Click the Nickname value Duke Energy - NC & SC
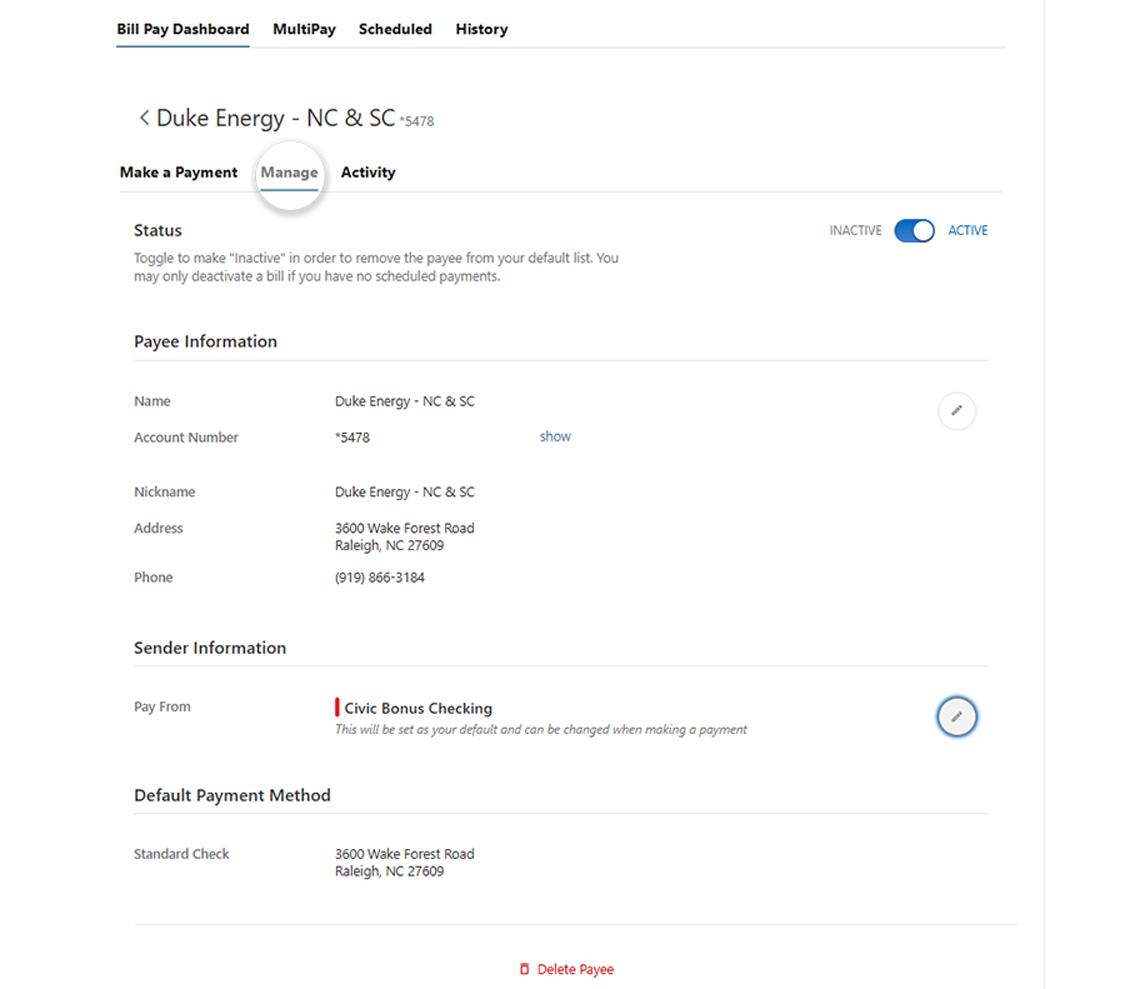Screen dimensions: 1125x989 point(405,492)
